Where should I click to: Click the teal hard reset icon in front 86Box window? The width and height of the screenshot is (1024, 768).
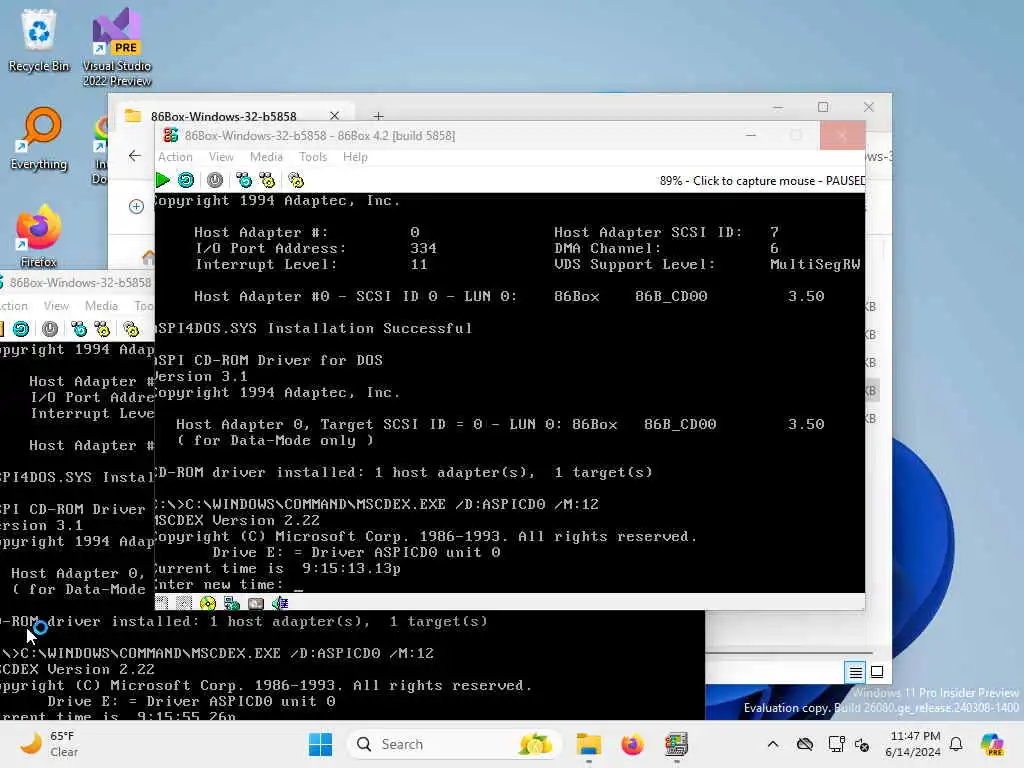click(x=186, y=180)
